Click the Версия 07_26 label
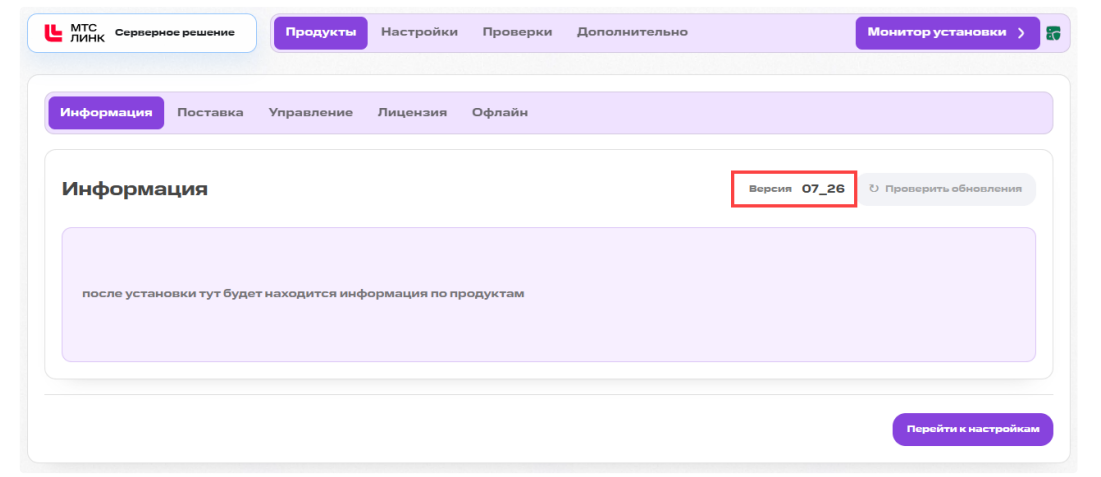The width and height of the screenshot is (1101, 477). pos(796,189)
